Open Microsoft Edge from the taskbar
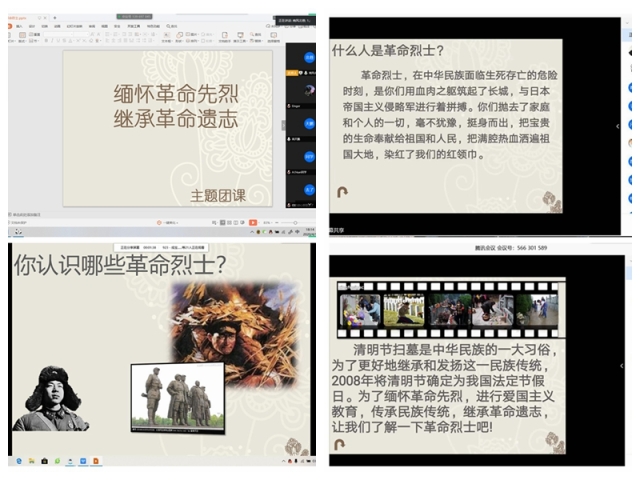Image resolution: width=640 pixels, height=480 pixels. pos(19,461)
